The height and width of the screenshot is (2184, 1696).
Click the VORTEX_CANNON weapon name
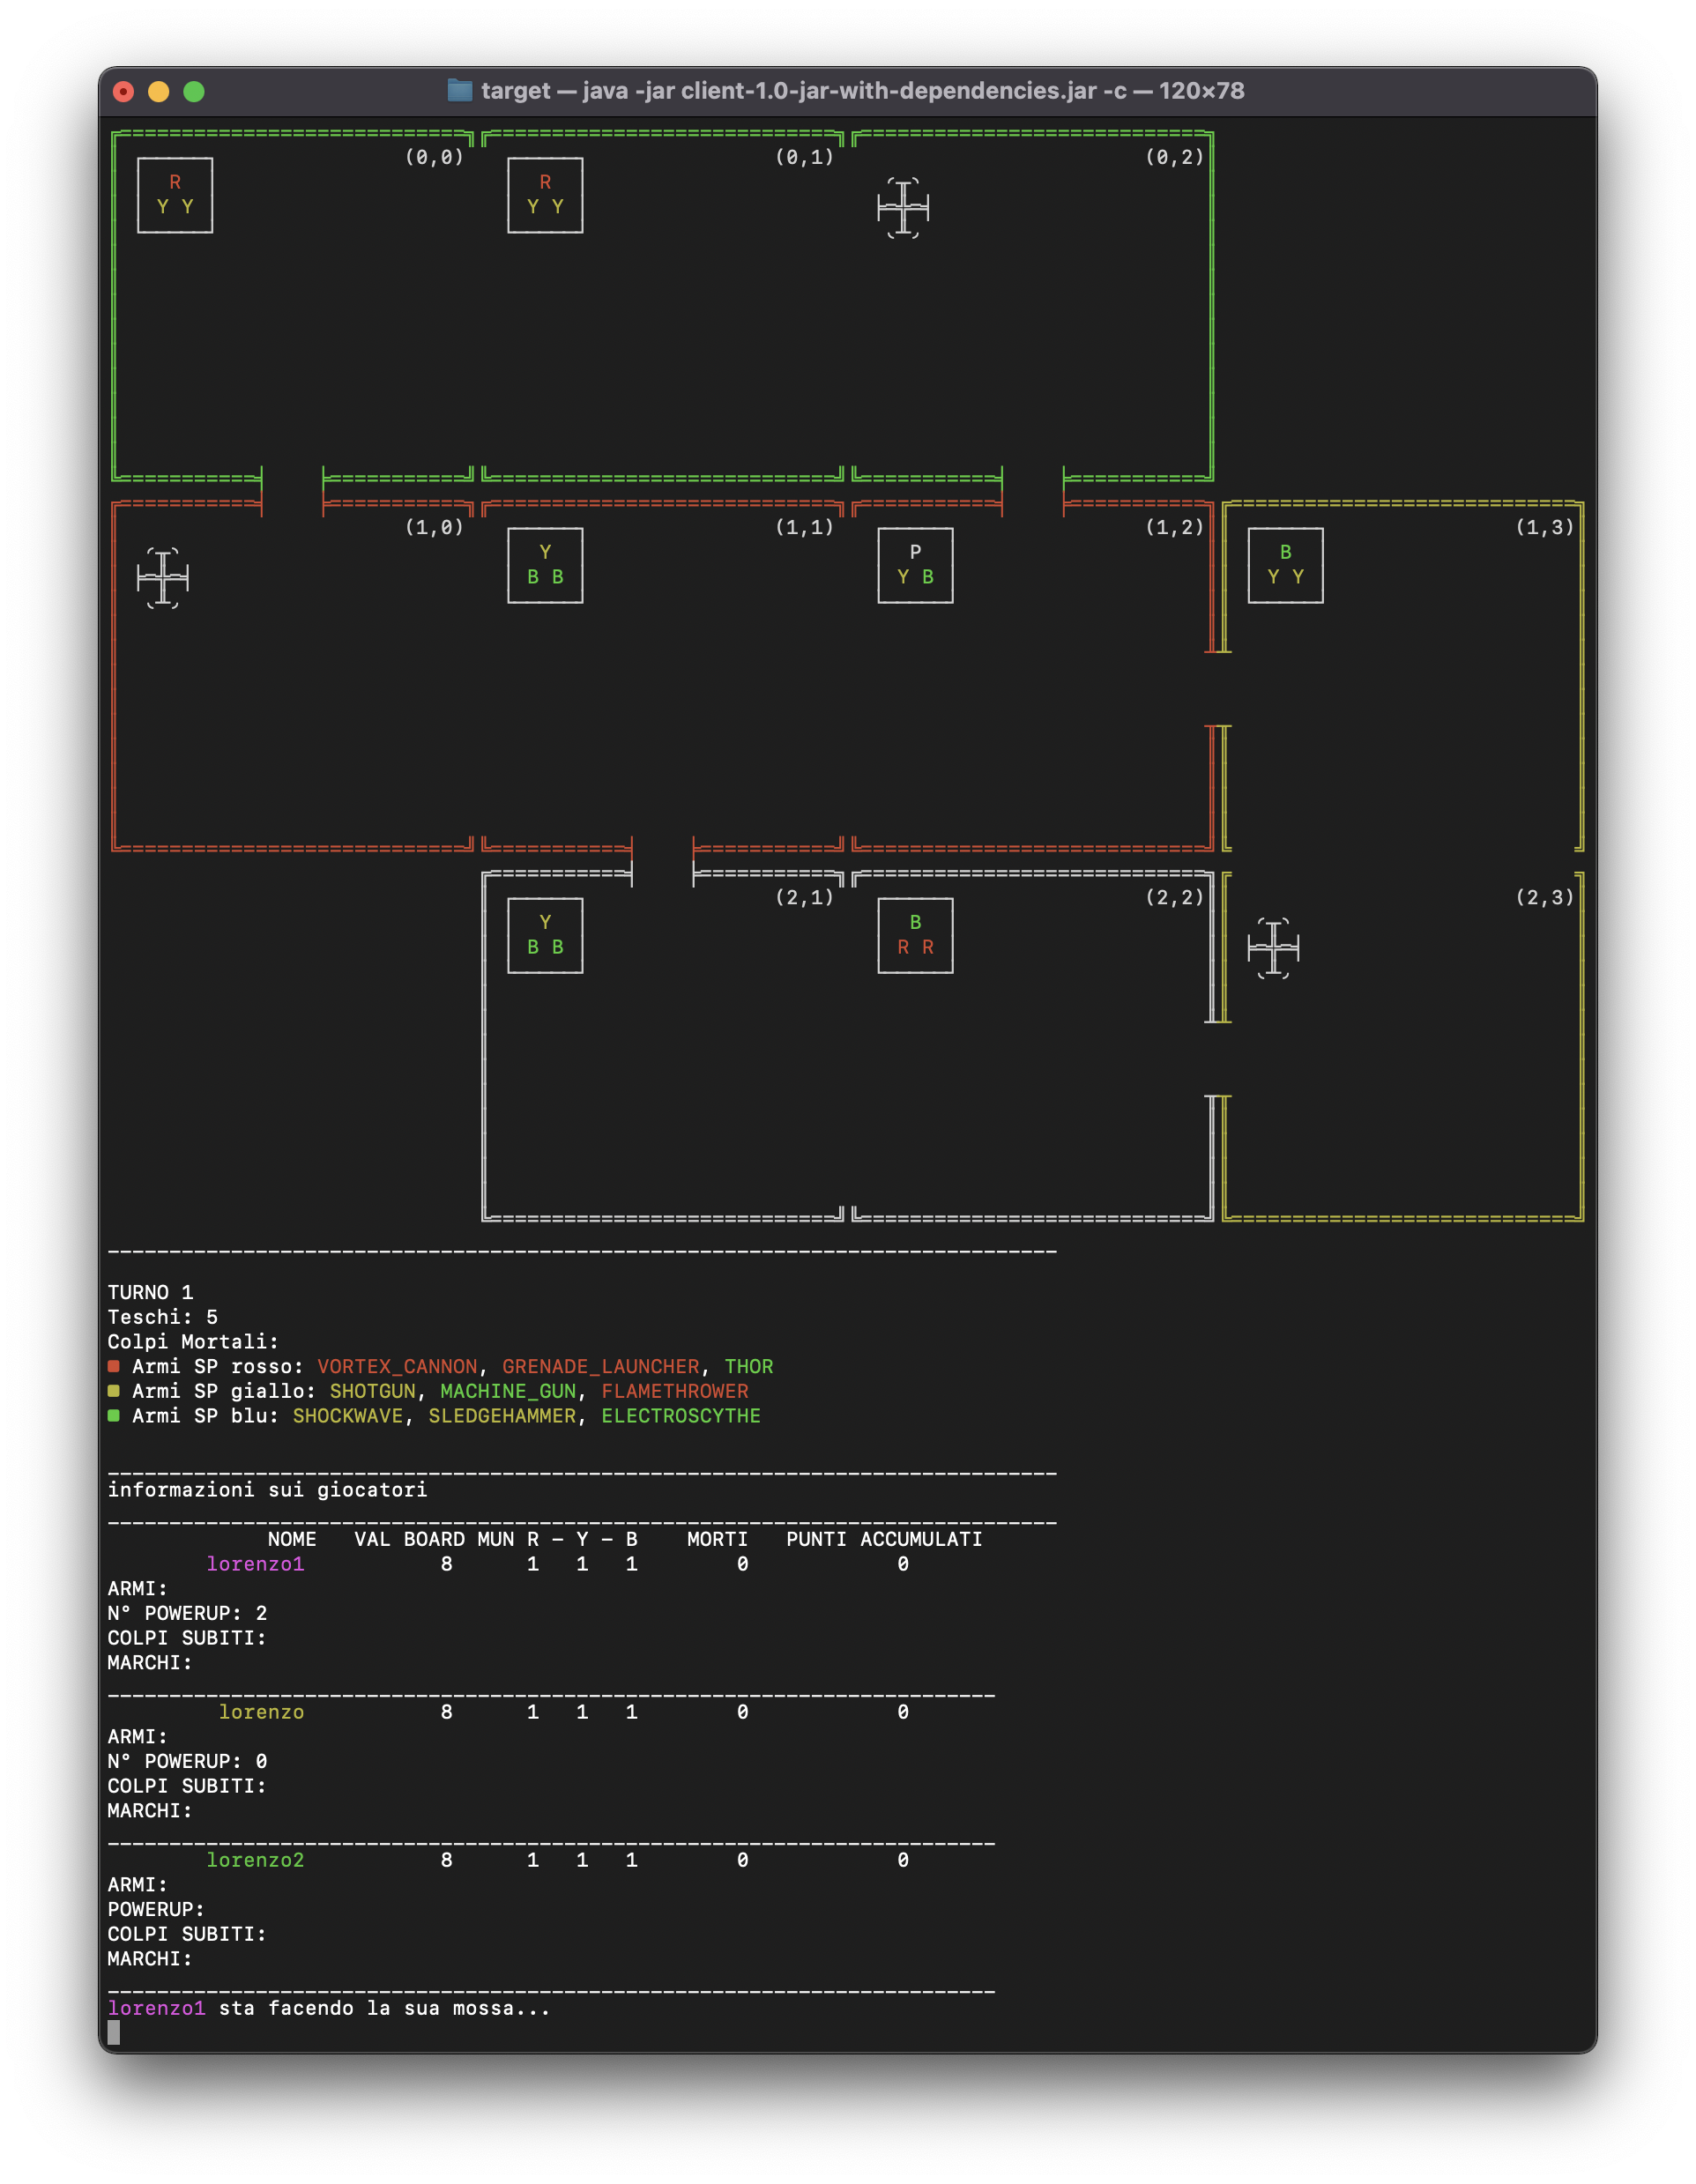[397, 1367]
